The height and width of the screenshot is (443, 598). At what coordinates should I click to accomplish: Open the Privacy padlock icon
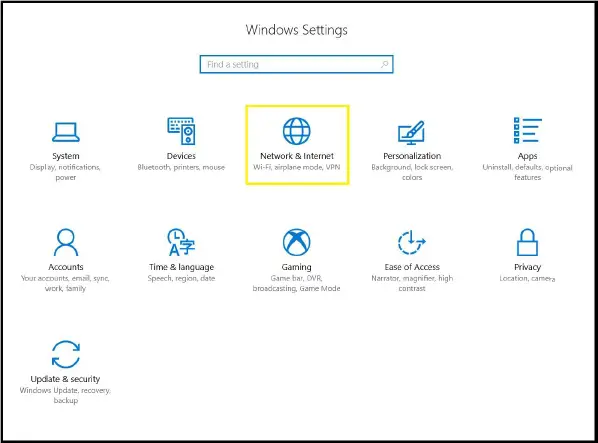click(527, 242)
